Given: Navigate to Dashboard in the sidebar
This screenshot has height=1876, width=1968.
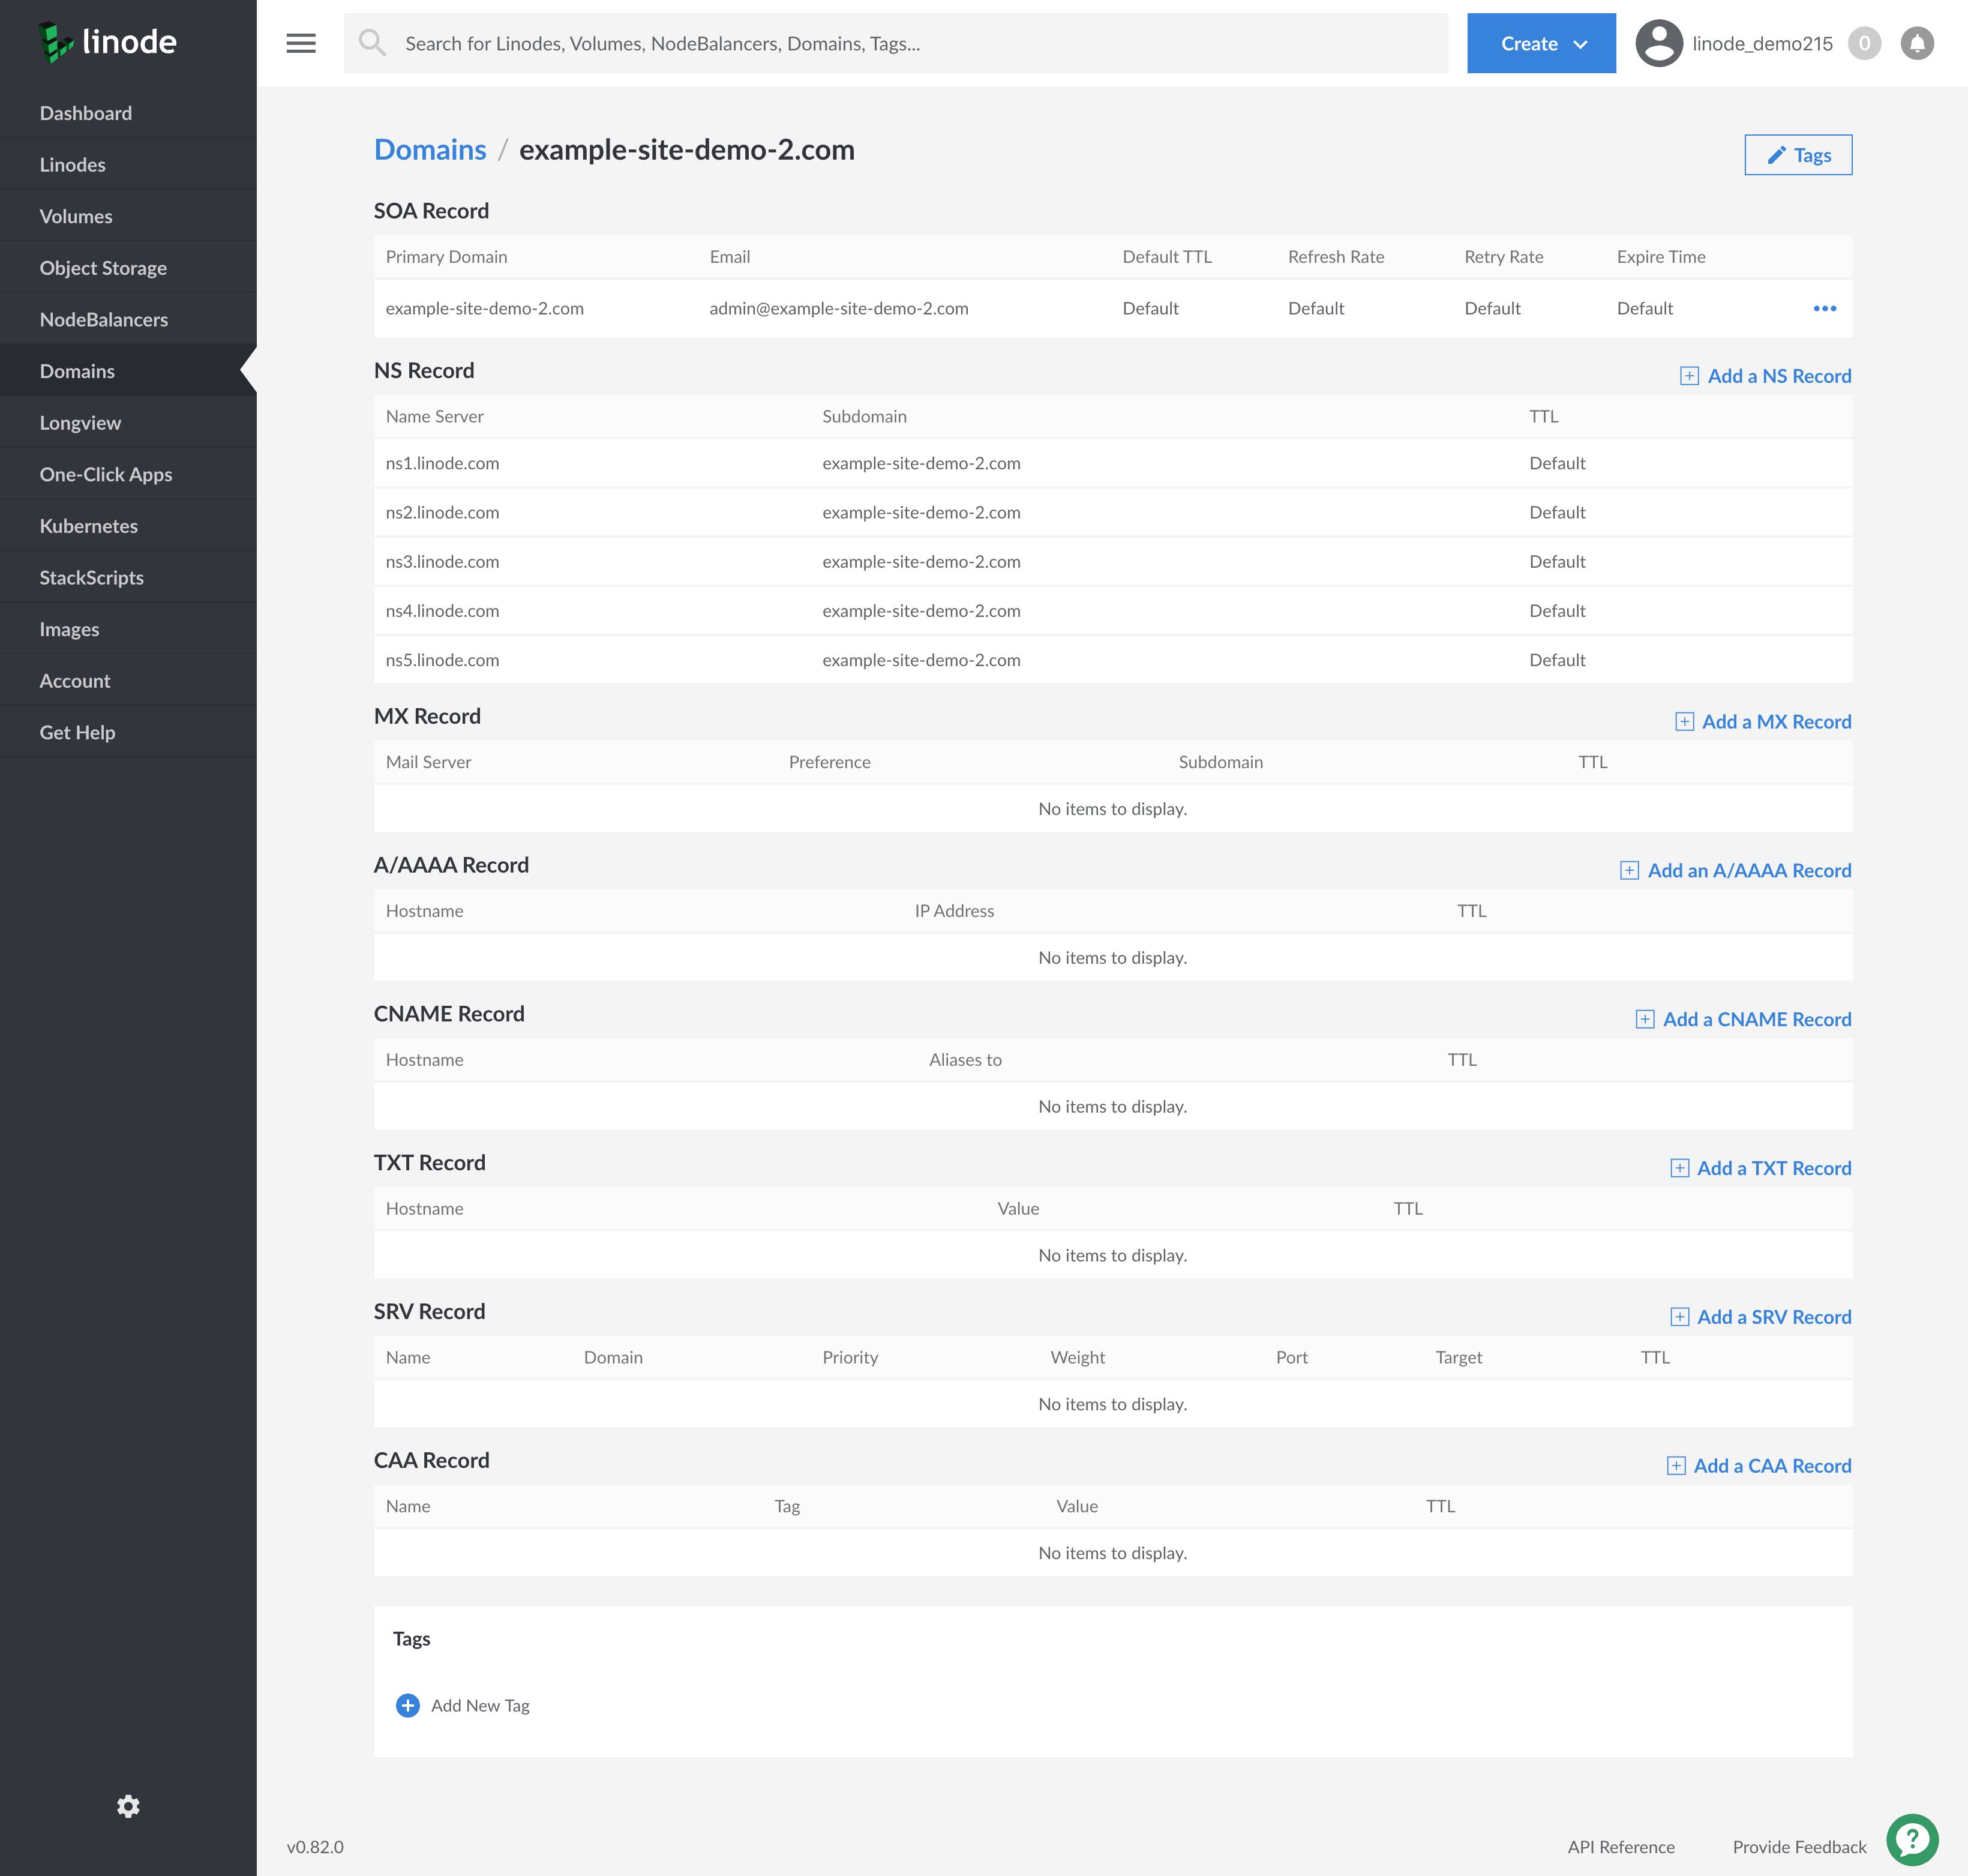Looking at the screenshot, I should point(86,112).
